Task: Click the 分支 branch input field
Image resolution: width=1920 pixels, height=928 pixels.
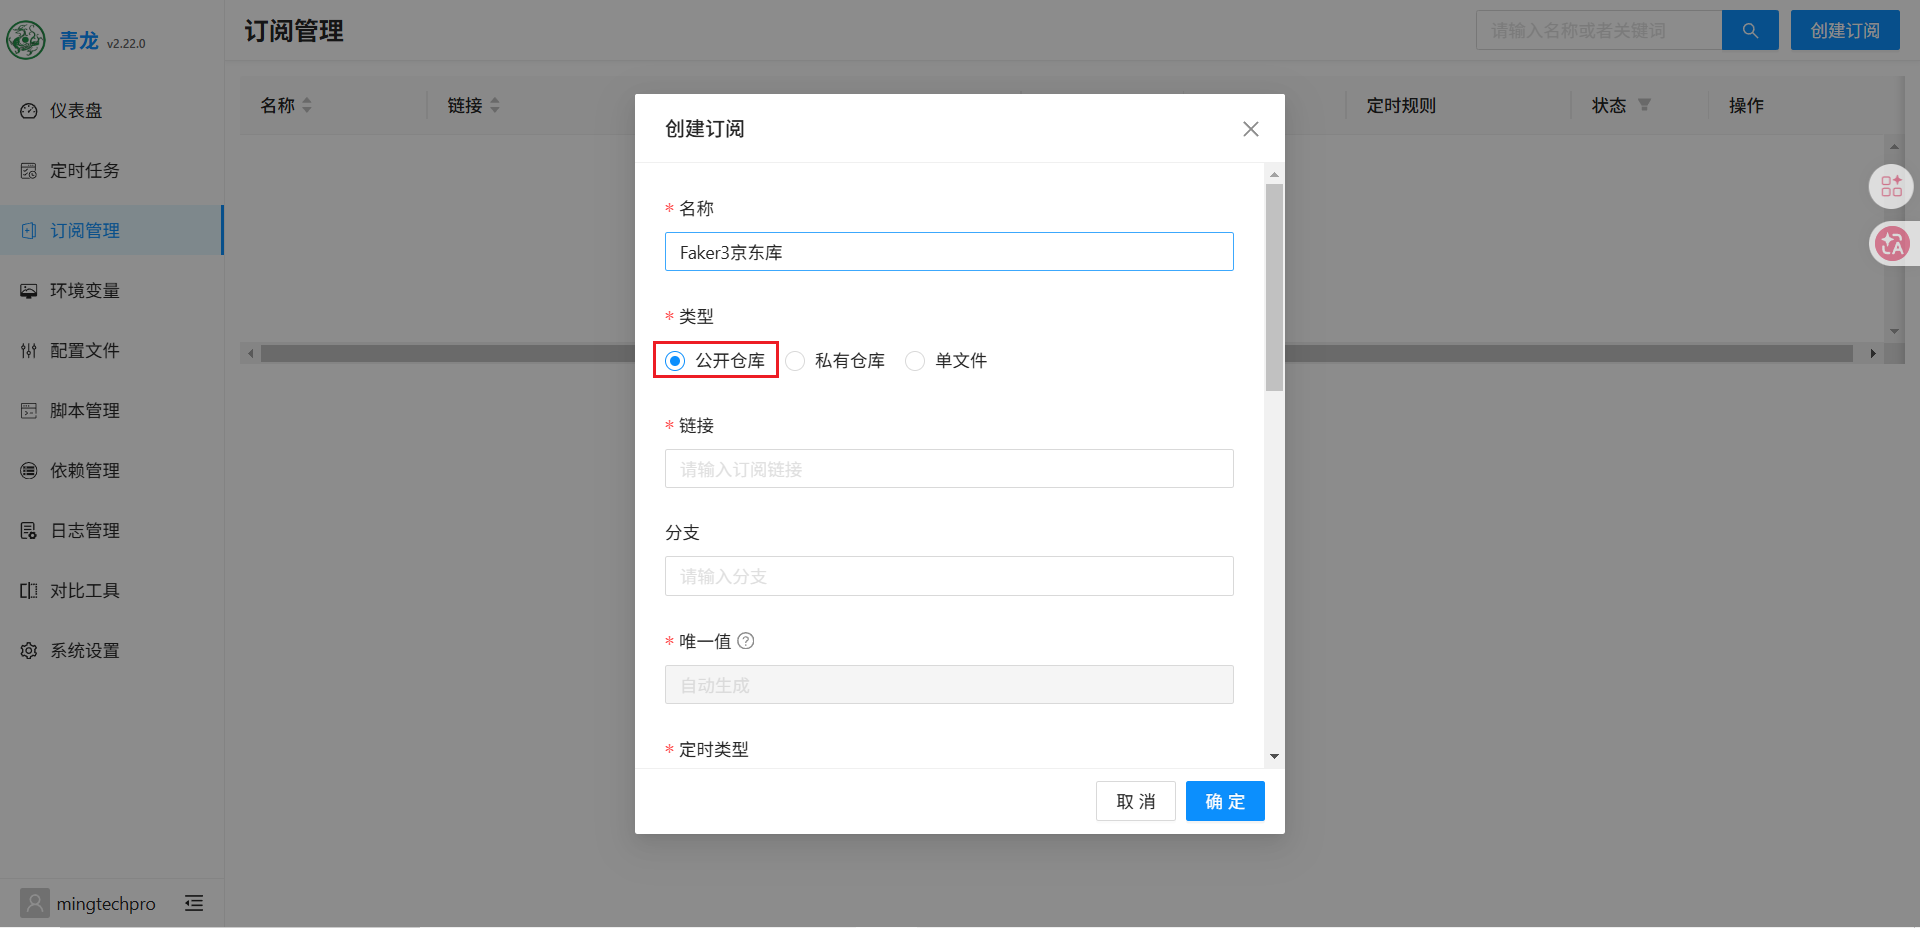Action: point(949,576)
